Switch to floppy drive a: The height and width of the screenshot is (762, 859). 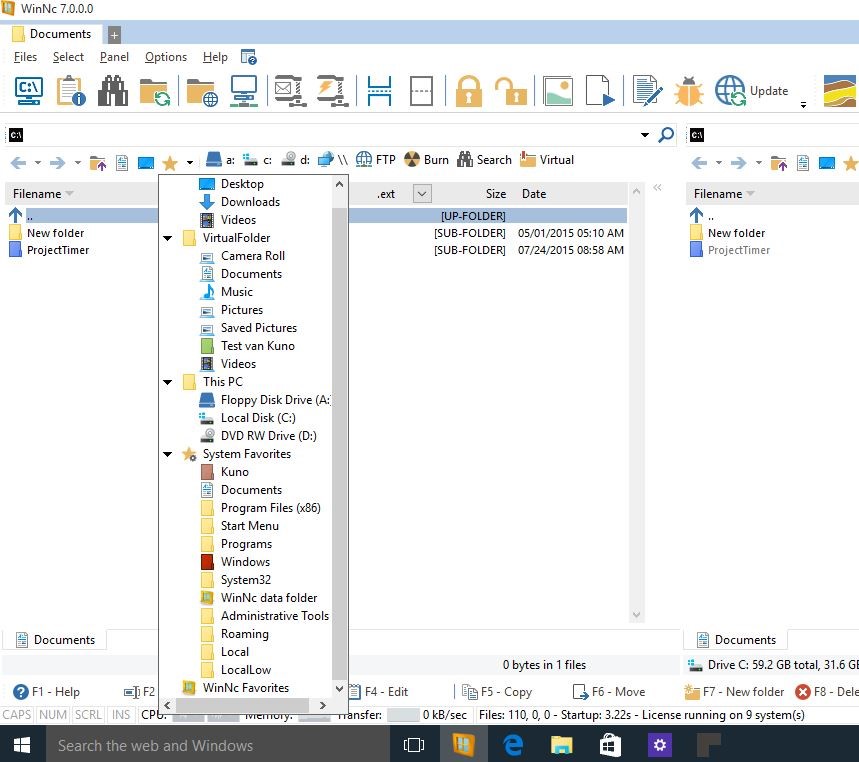tap(220, 160)
